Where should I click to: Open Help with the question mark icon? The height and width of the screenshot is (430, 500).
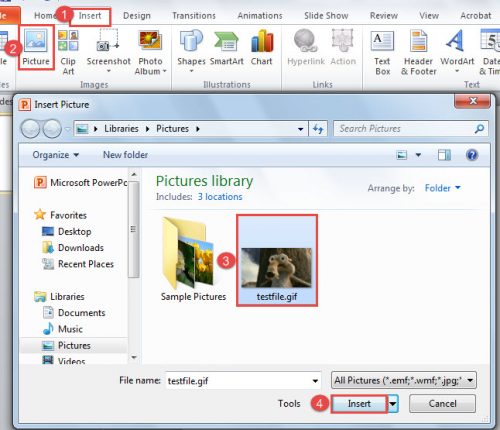point(472,155)
